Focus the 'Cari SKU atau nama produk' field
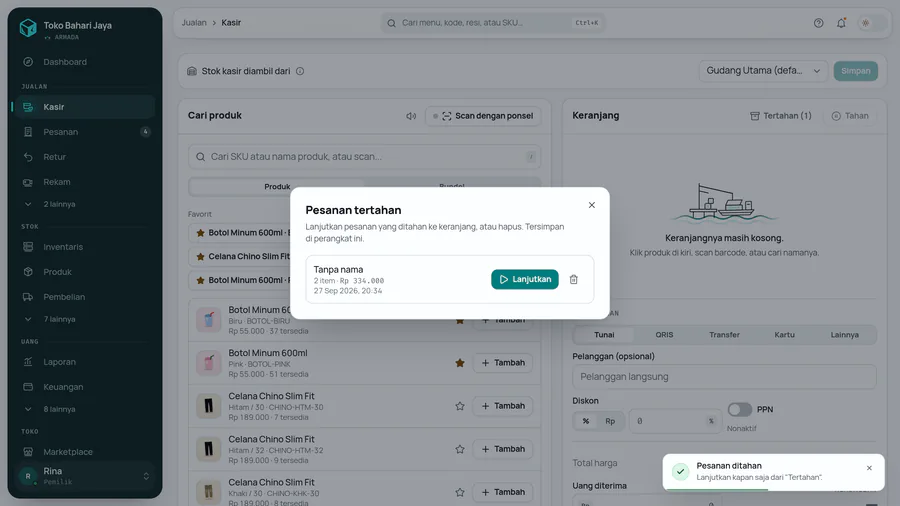This screenshot has width=900, height=506. pos(364,157)
